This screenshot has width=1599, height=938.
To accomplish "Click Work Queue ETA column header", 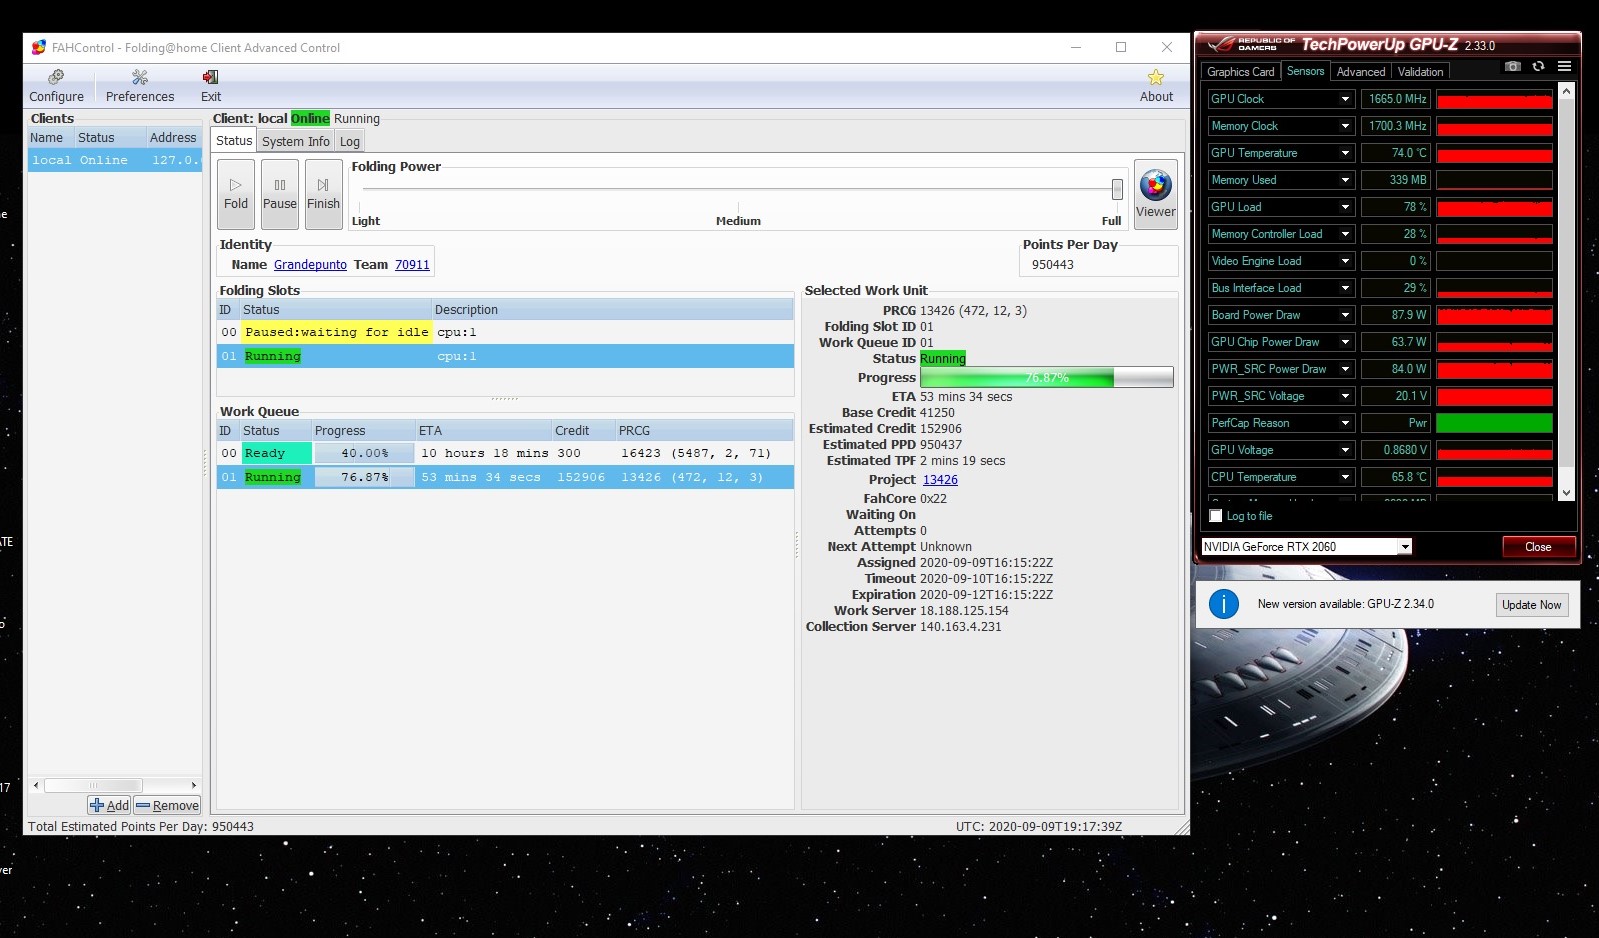I will [483, 431].
